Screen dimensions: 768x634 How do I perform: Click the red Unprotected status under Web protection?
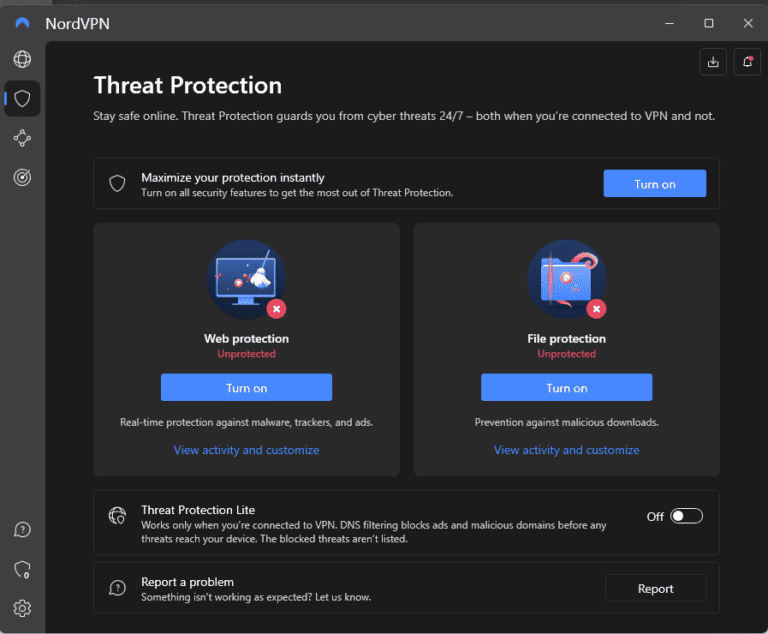tap(246, 354)
